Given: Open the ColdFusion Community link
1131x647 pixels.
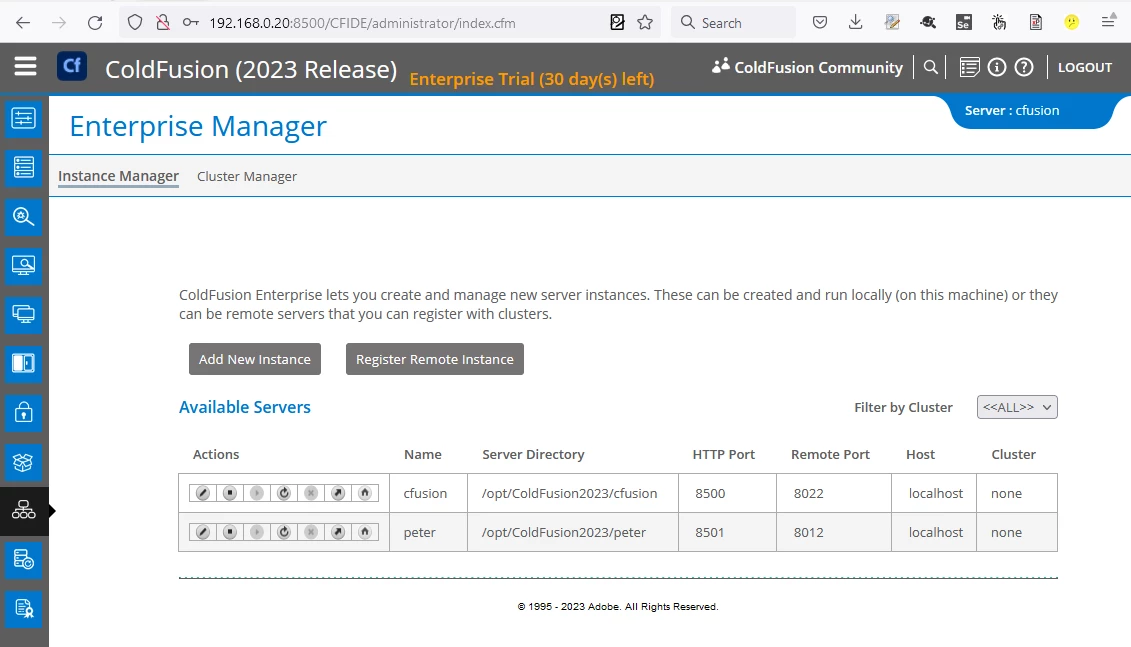Looking at the screenshot, I should click(807, 67).
